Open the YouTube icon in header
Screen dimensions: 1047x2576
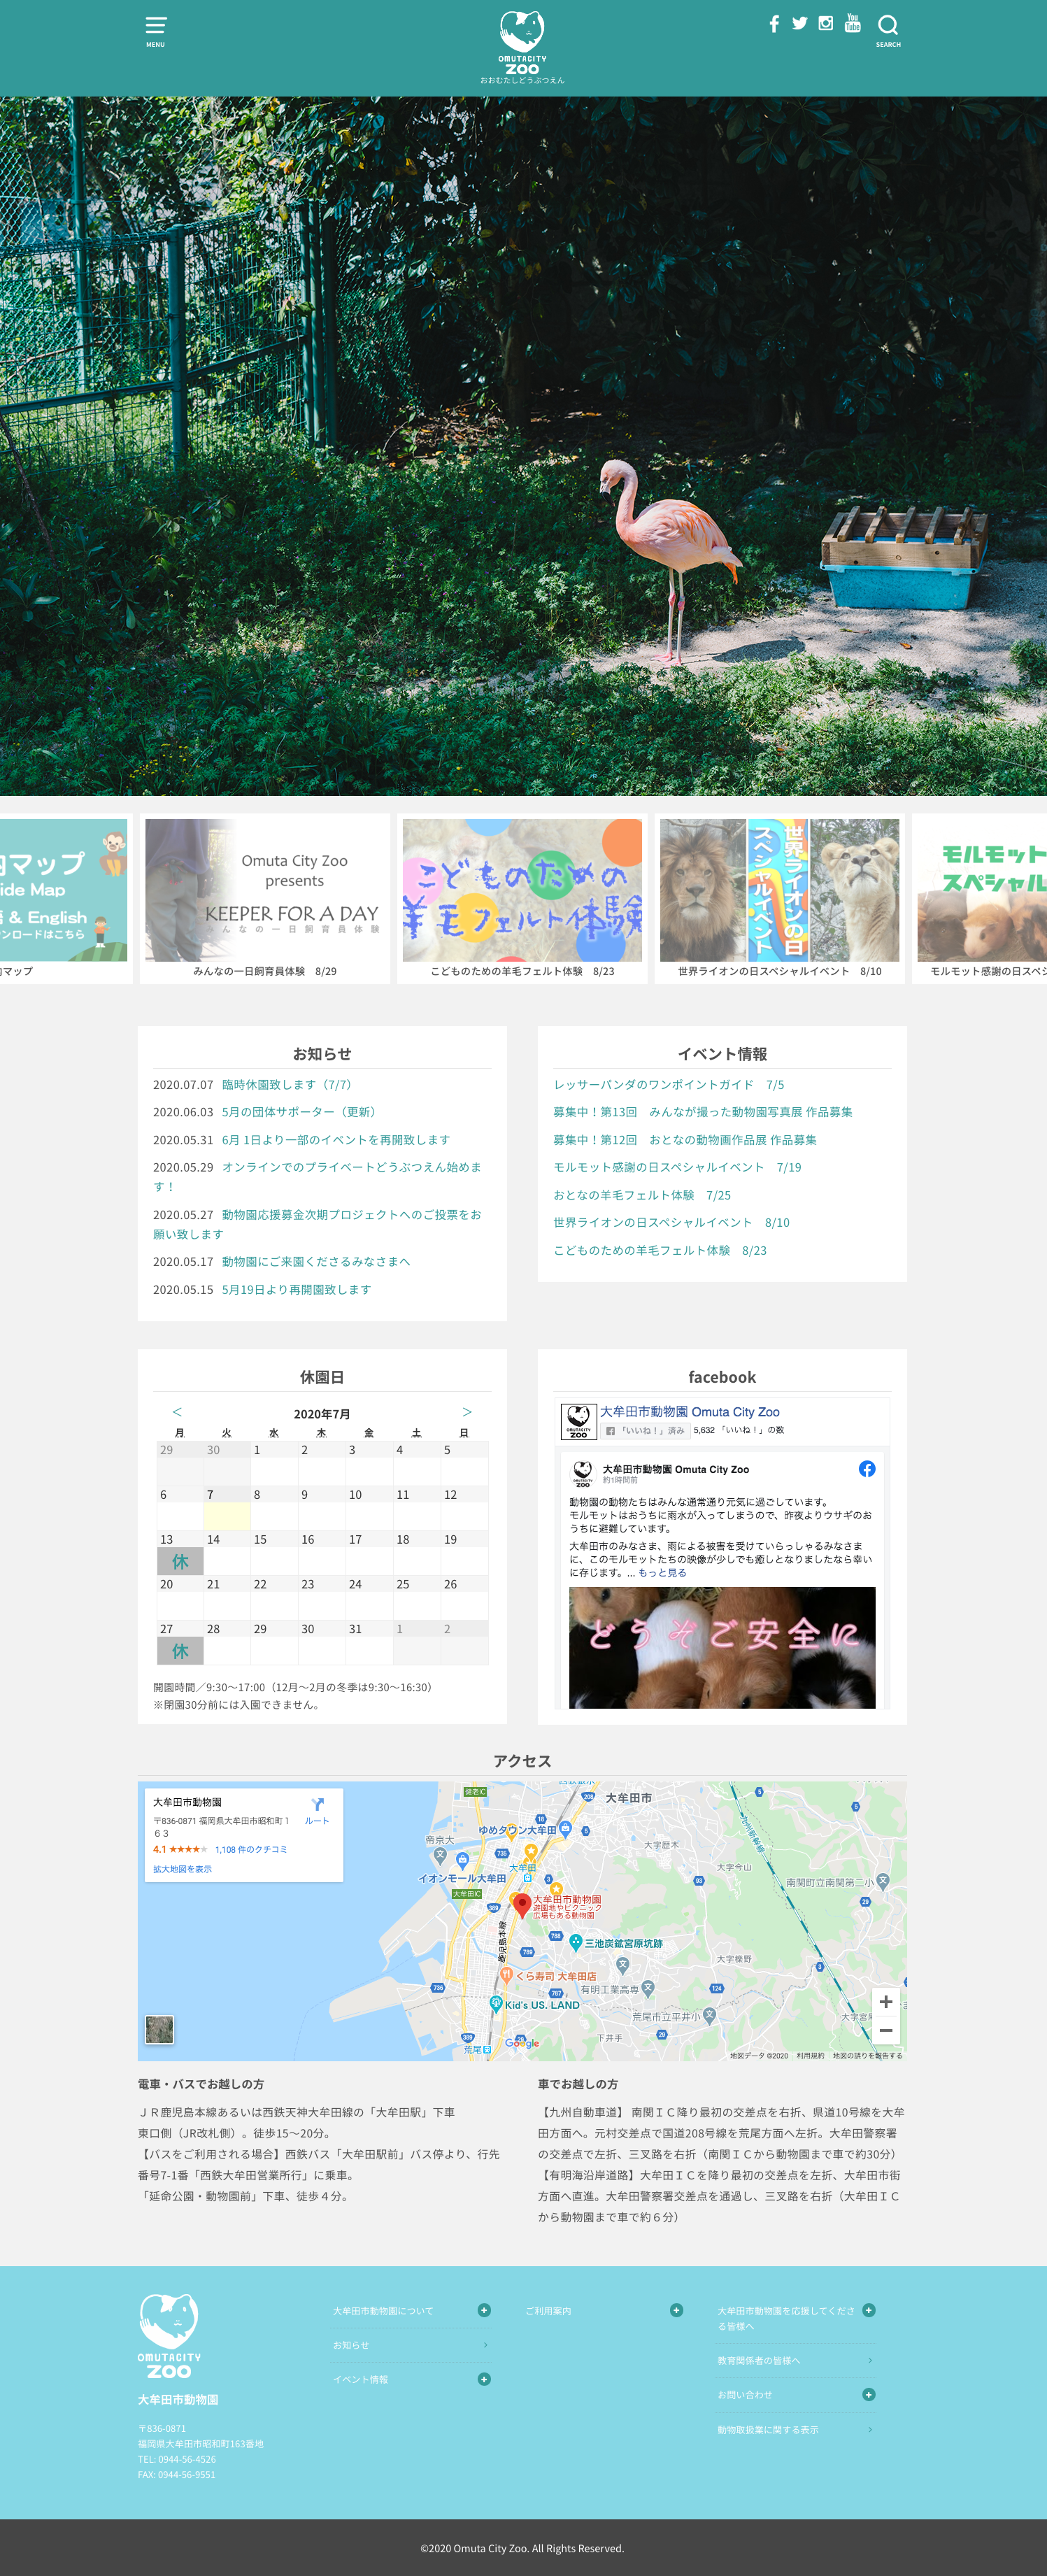(852, 24)
